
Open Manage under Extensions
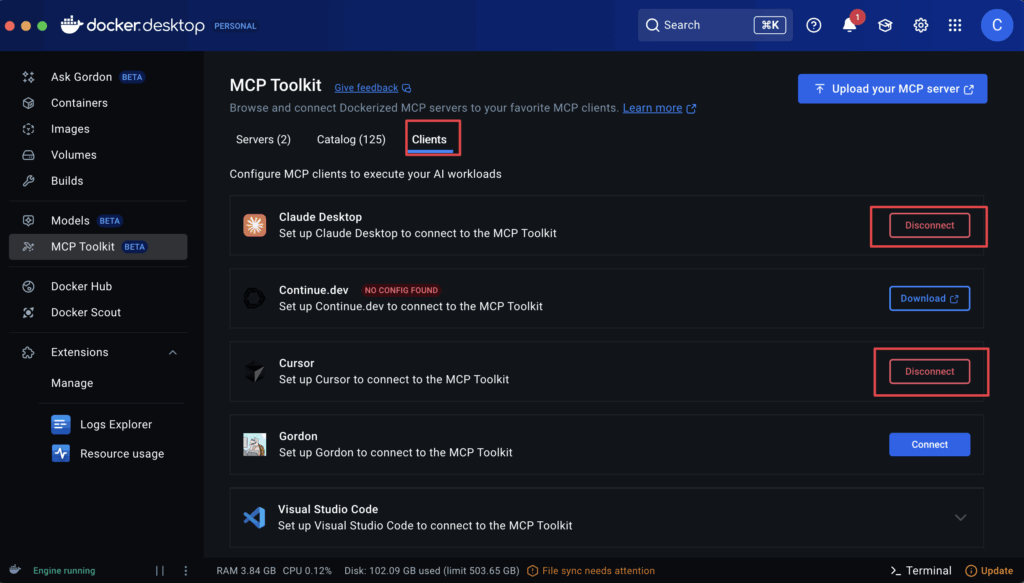[72, 383]
